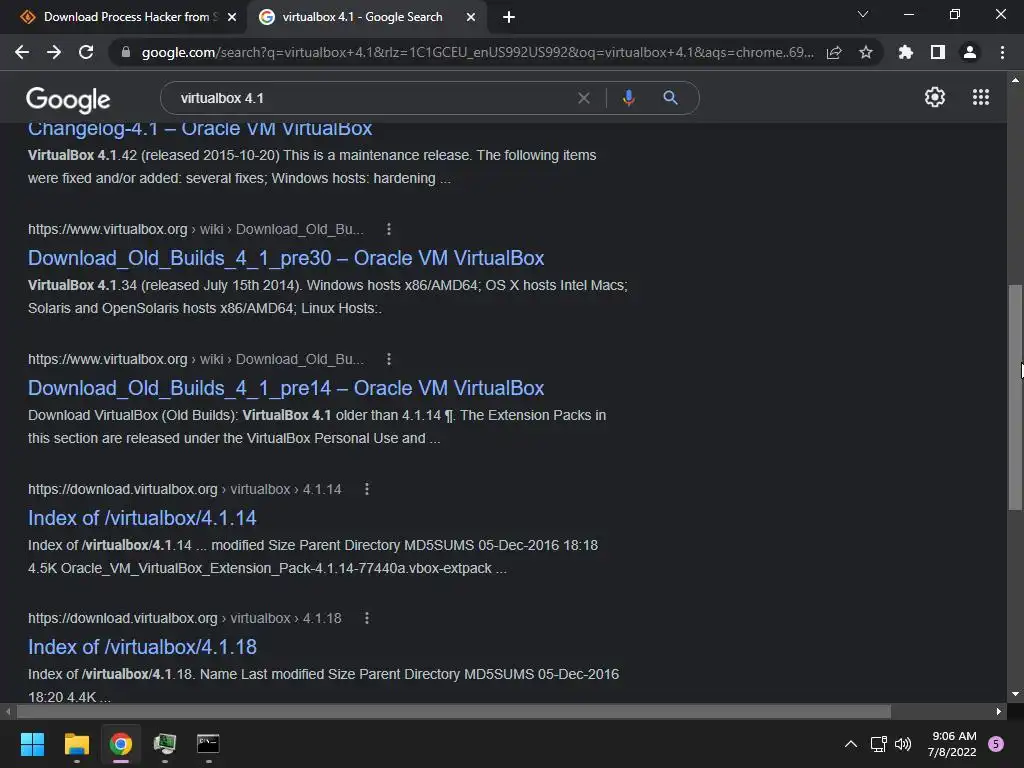Click the 4.1.18 download.virtualbox.org breadcrumb

point(185,618)
